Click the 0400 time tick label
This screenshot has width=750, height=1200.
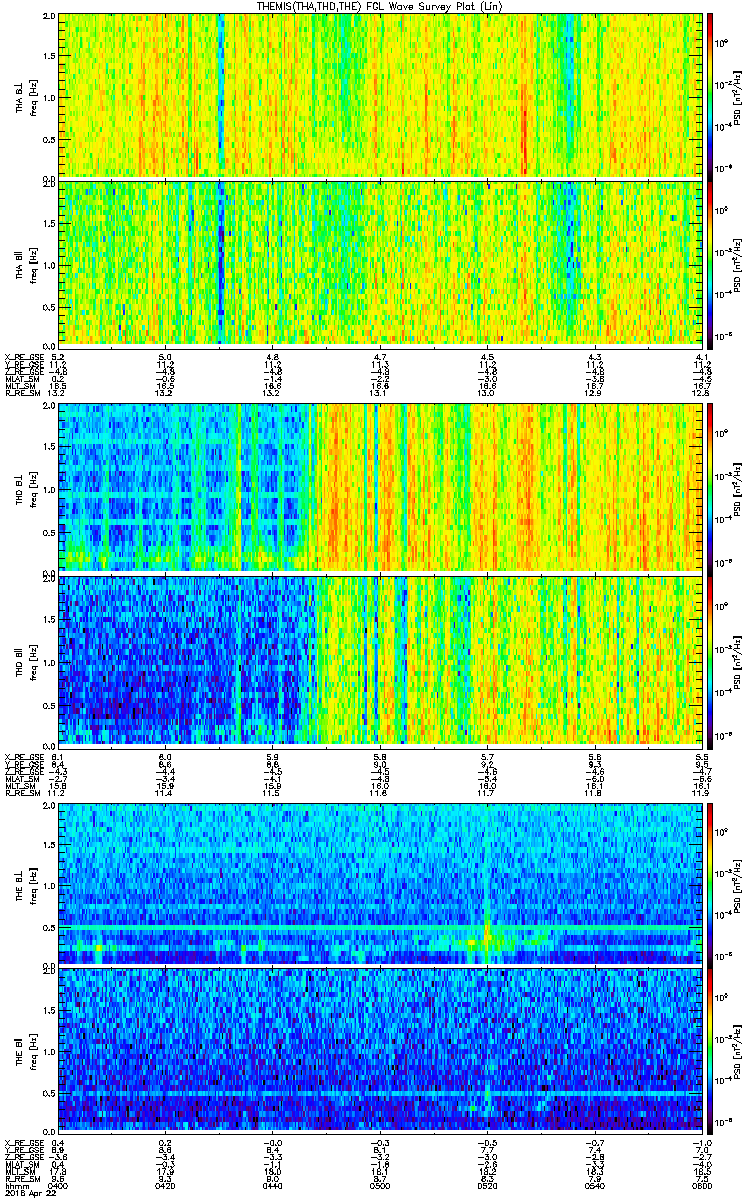click(x=60, y=1186)
